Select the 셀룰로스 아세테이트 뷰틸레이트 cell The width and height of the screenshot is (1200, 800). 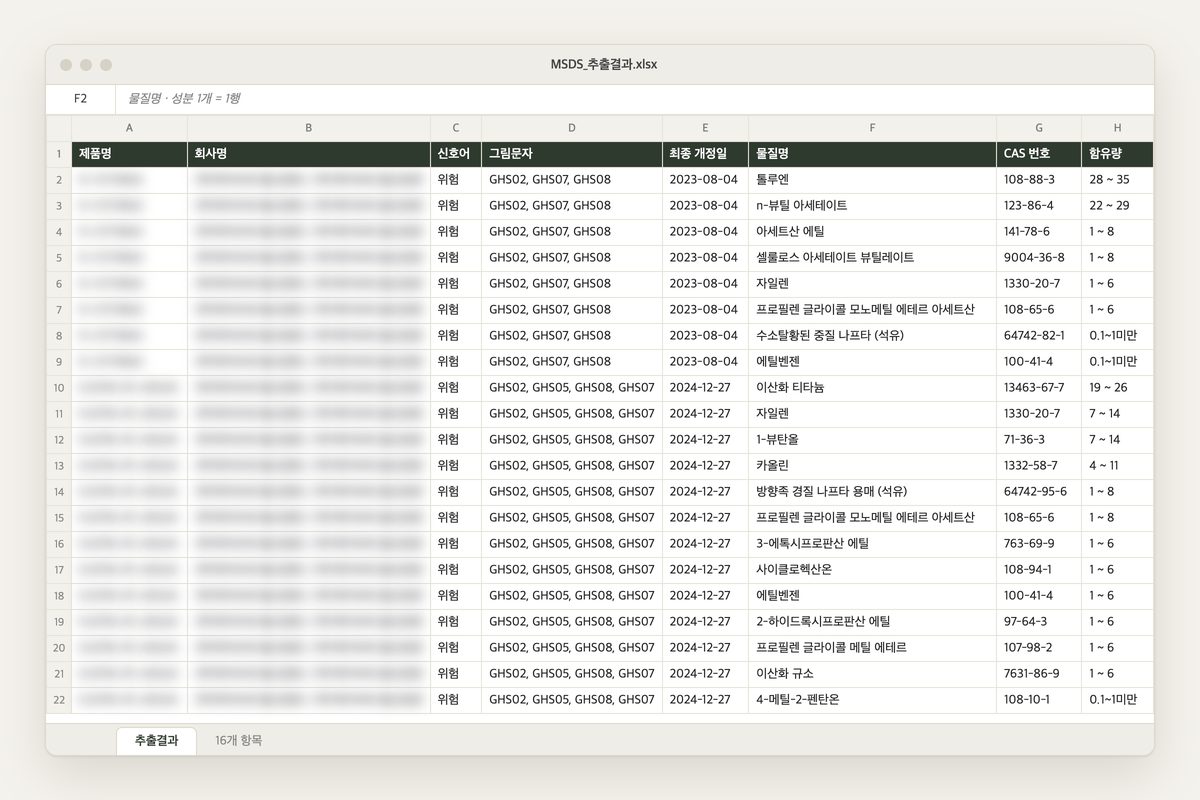tap(872, 258)
